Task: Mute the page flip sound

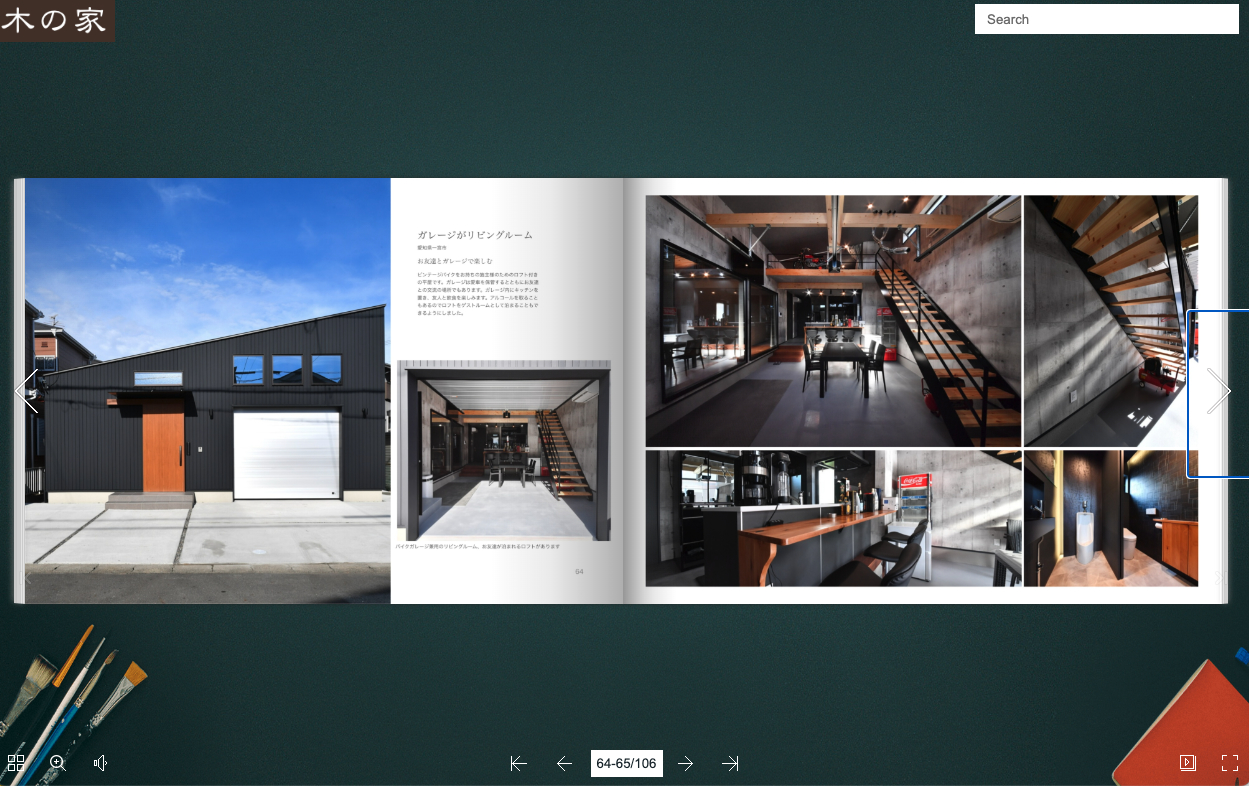Action: click(100, 763)
